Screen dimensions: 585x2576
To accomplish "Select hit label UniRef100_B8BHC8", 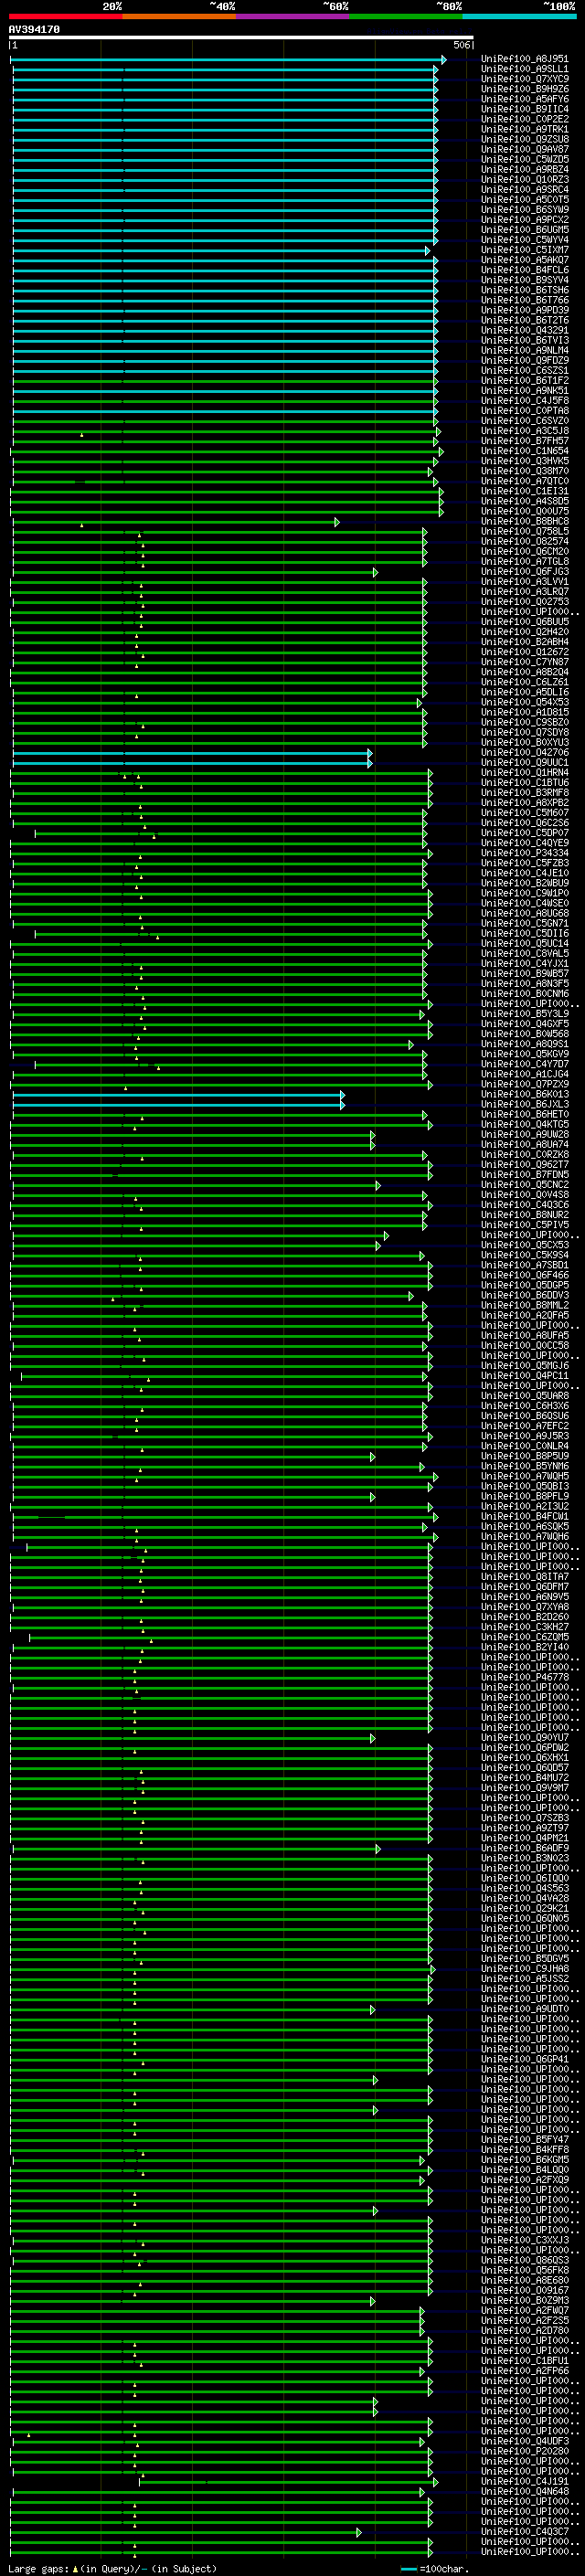I will [x=525, y=521].
